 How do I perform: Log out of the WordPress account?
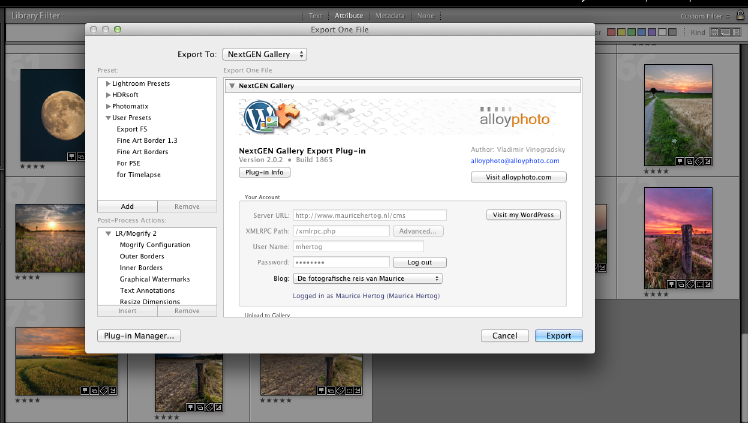(x=420, y=263)
